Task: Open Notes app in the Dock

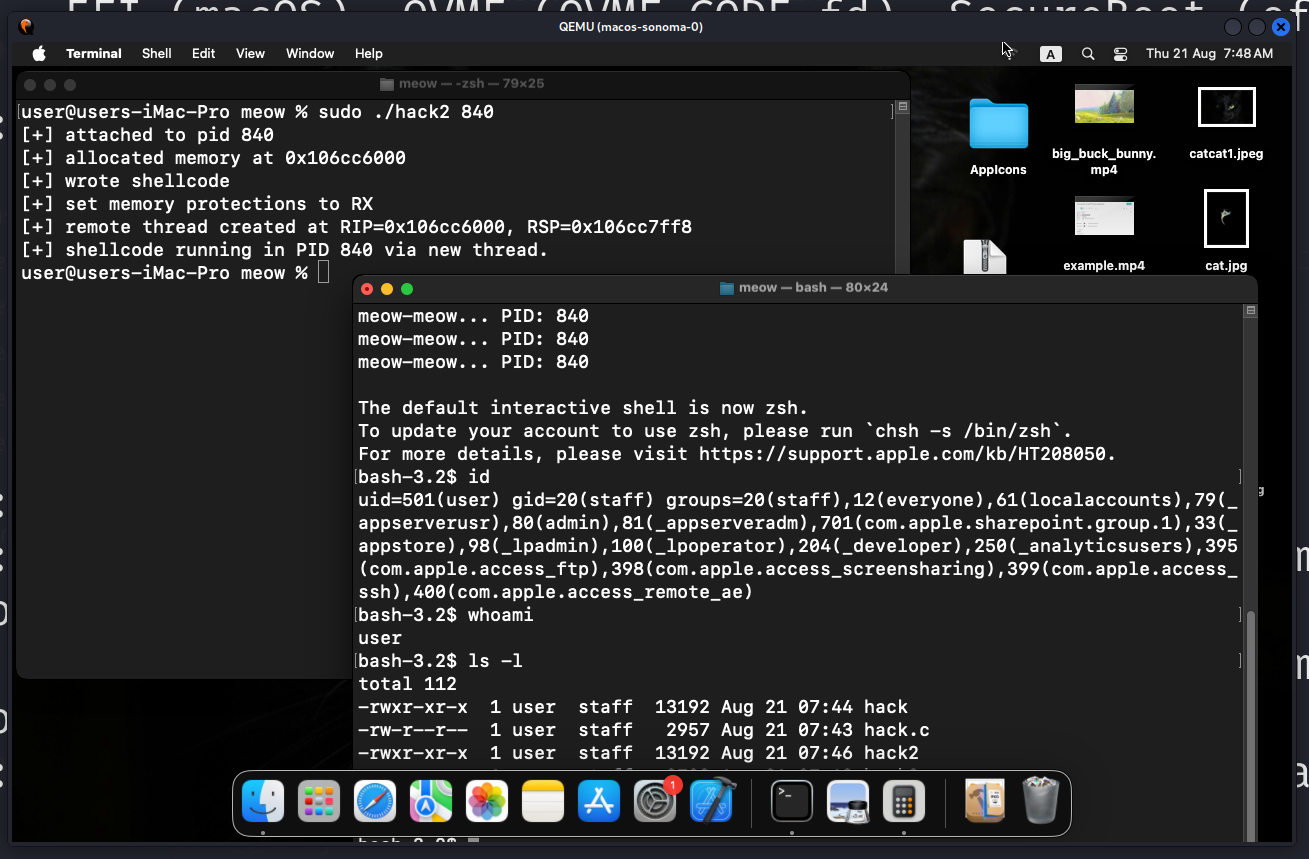Action: click(543, 802)
